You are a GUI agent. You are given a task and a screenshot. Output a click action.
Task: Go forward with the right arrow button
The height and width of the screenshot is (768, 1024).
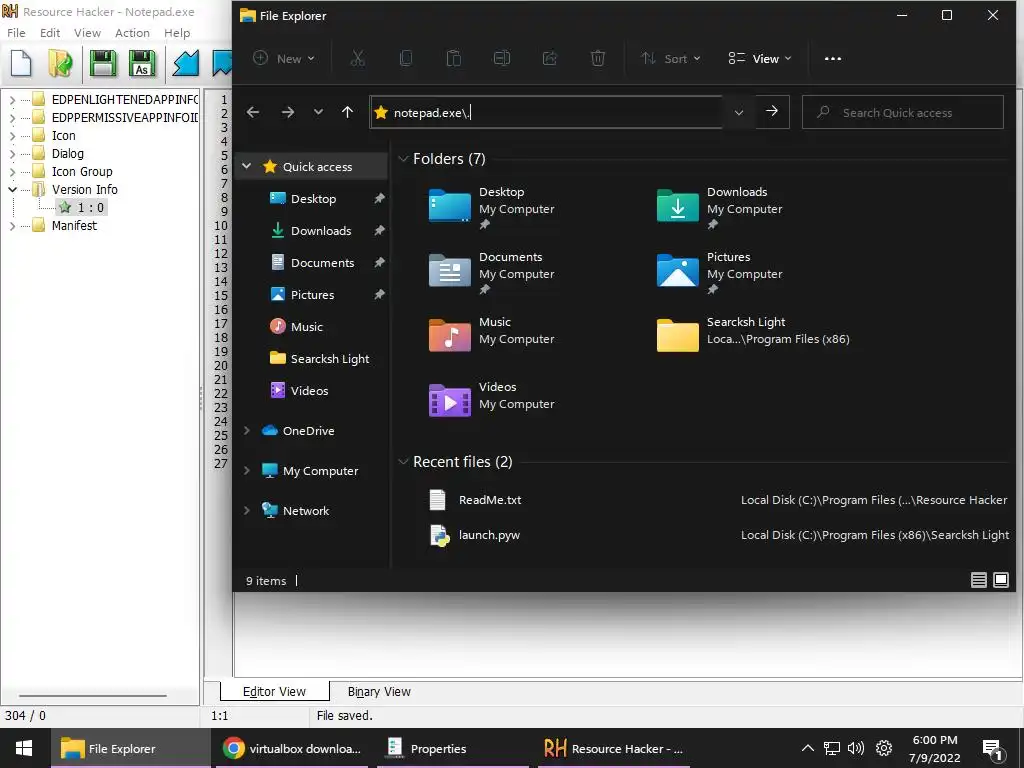[287, 112]
